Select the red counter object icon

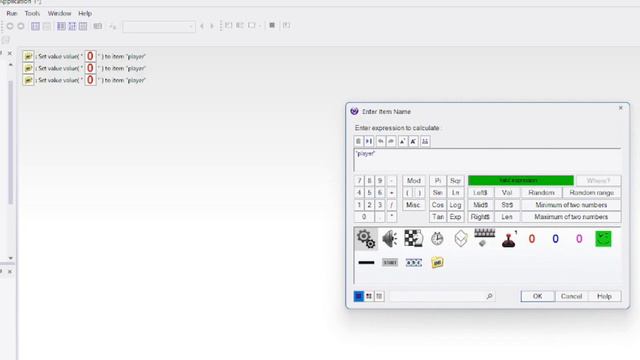tap(532, 239)
